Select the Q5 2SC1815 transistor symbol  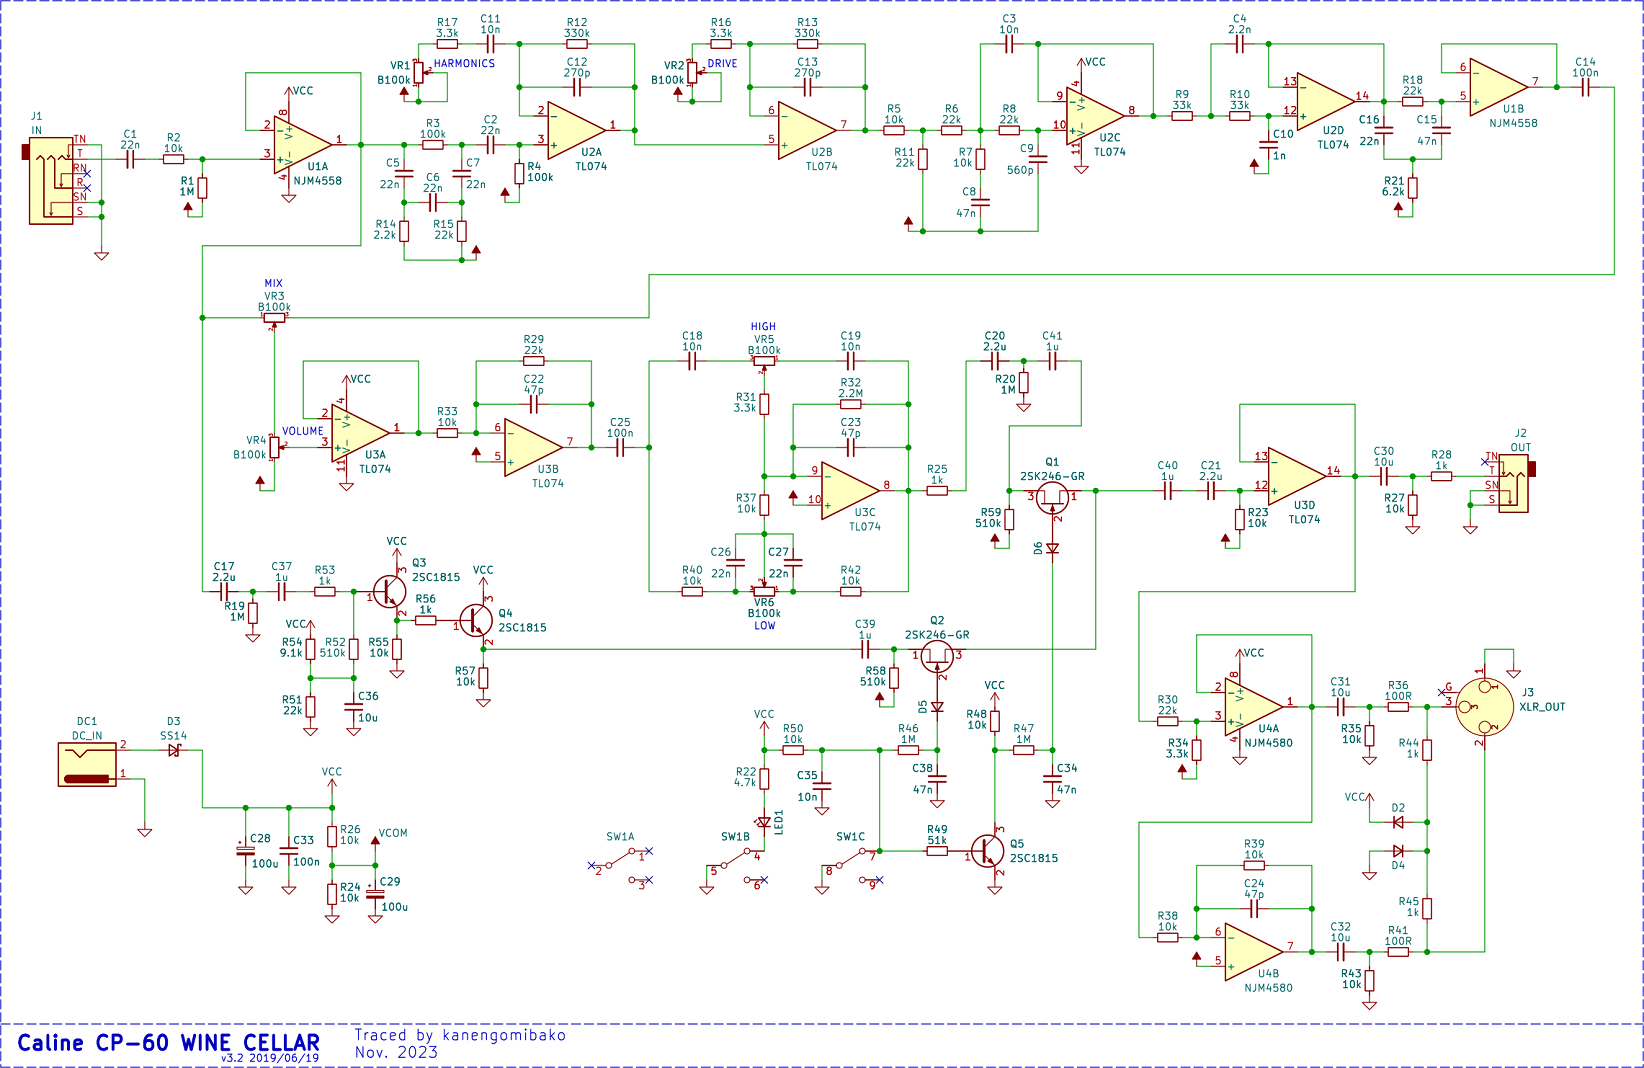pyautogui.click(x=988, y=850)
